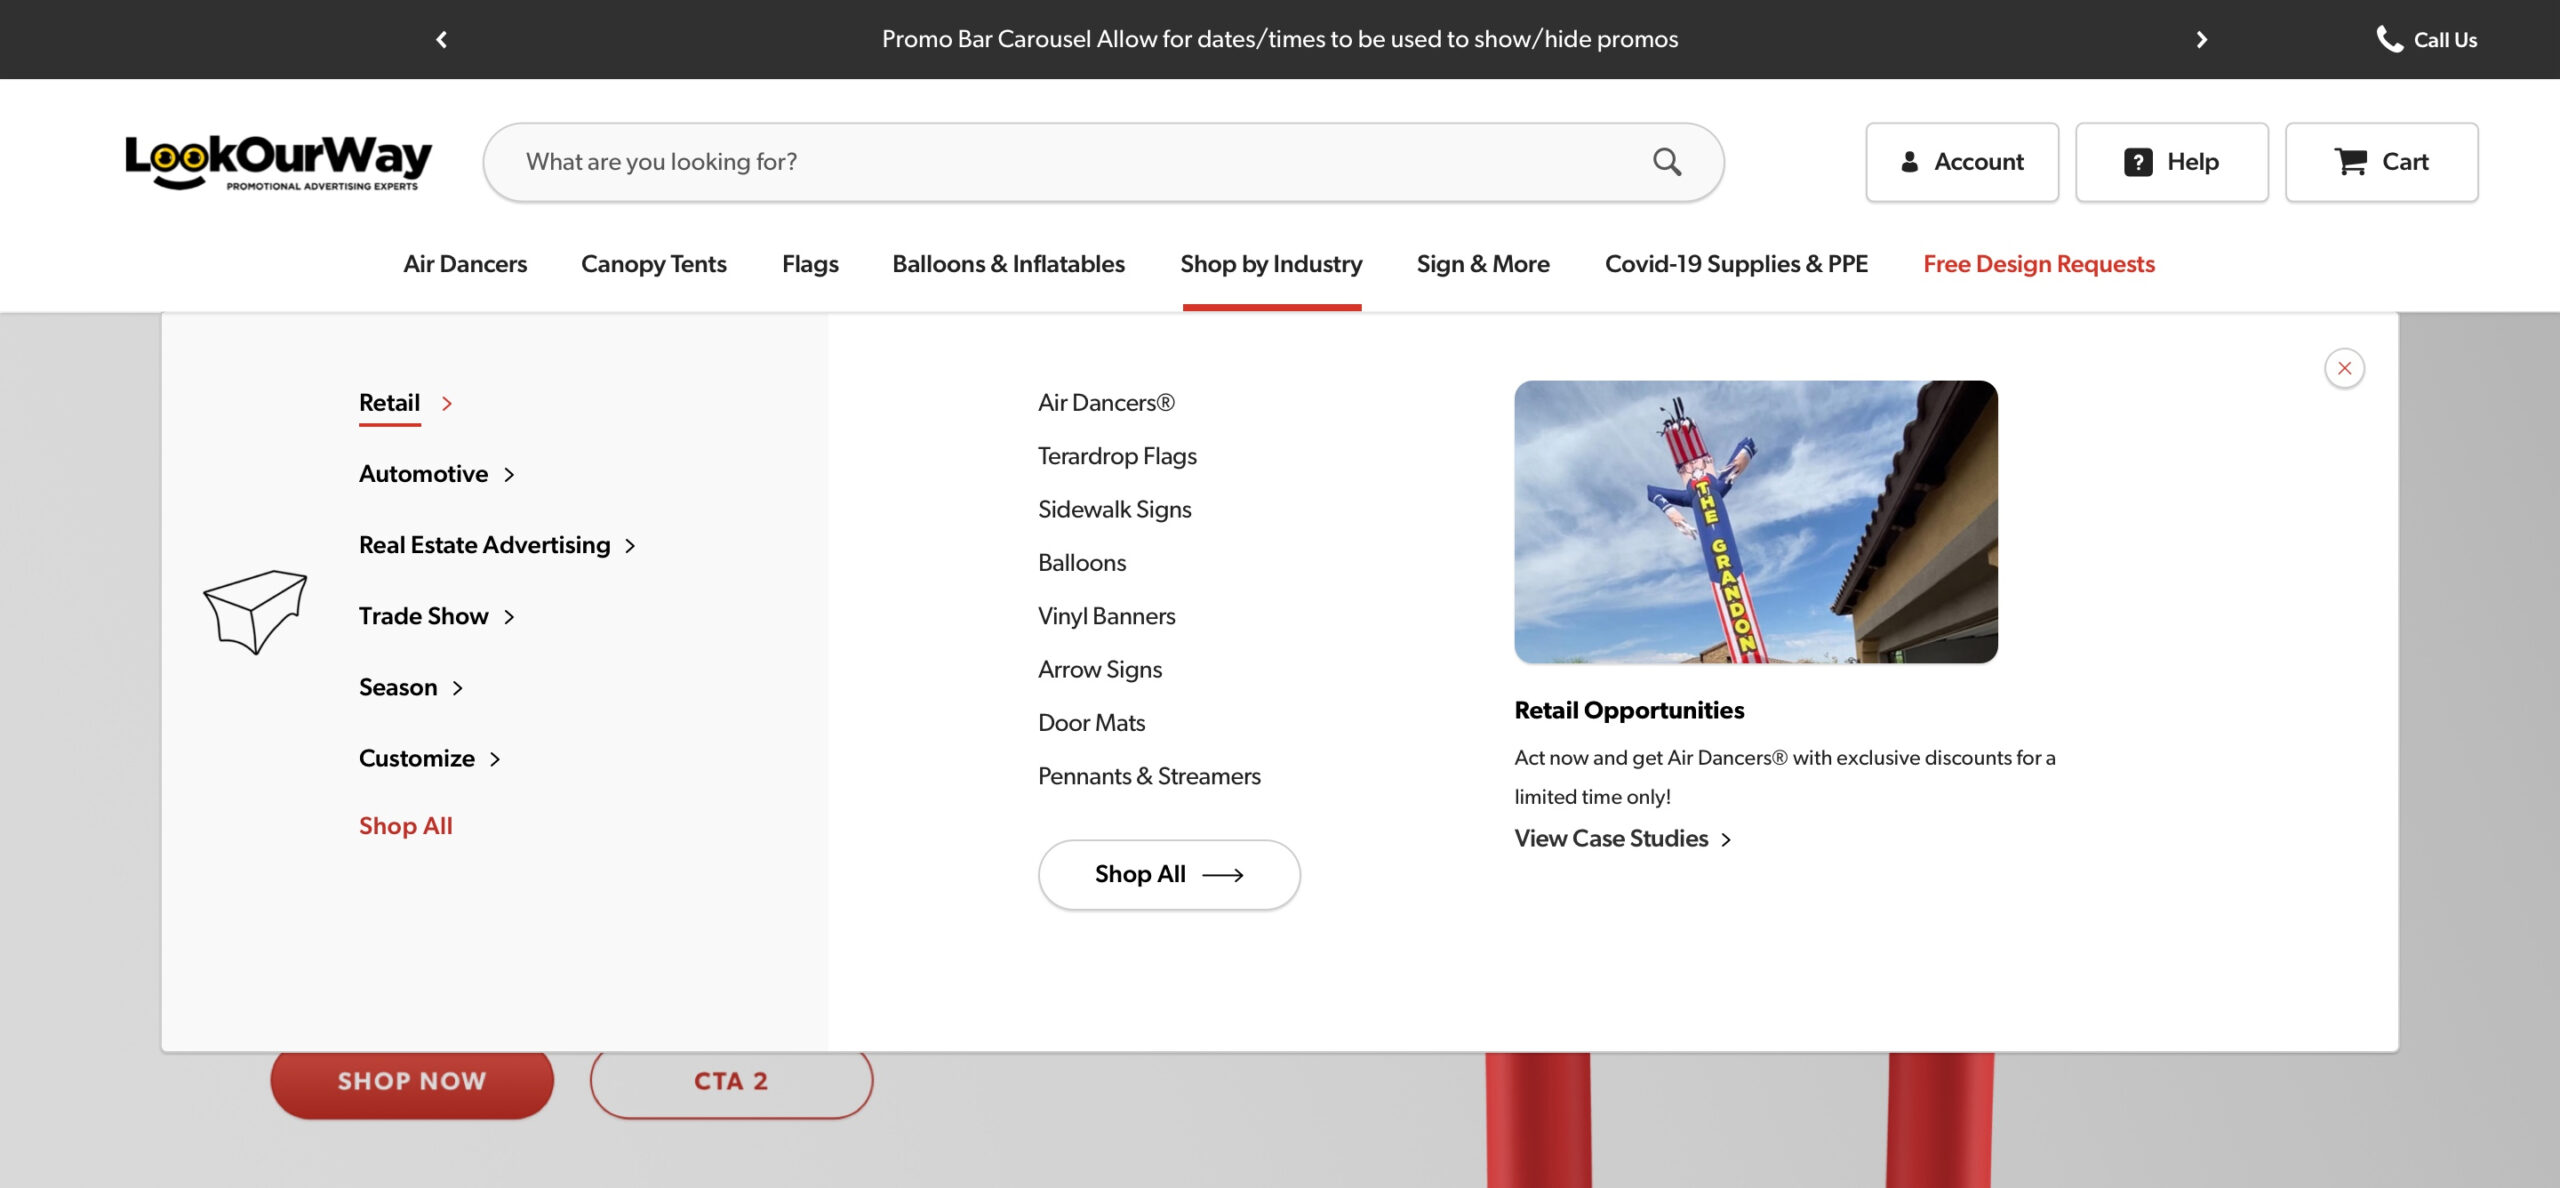Screen dimensions: 2560x1188
Task: Click Free Design Requests link
Action: click(x=2038, y=264)
